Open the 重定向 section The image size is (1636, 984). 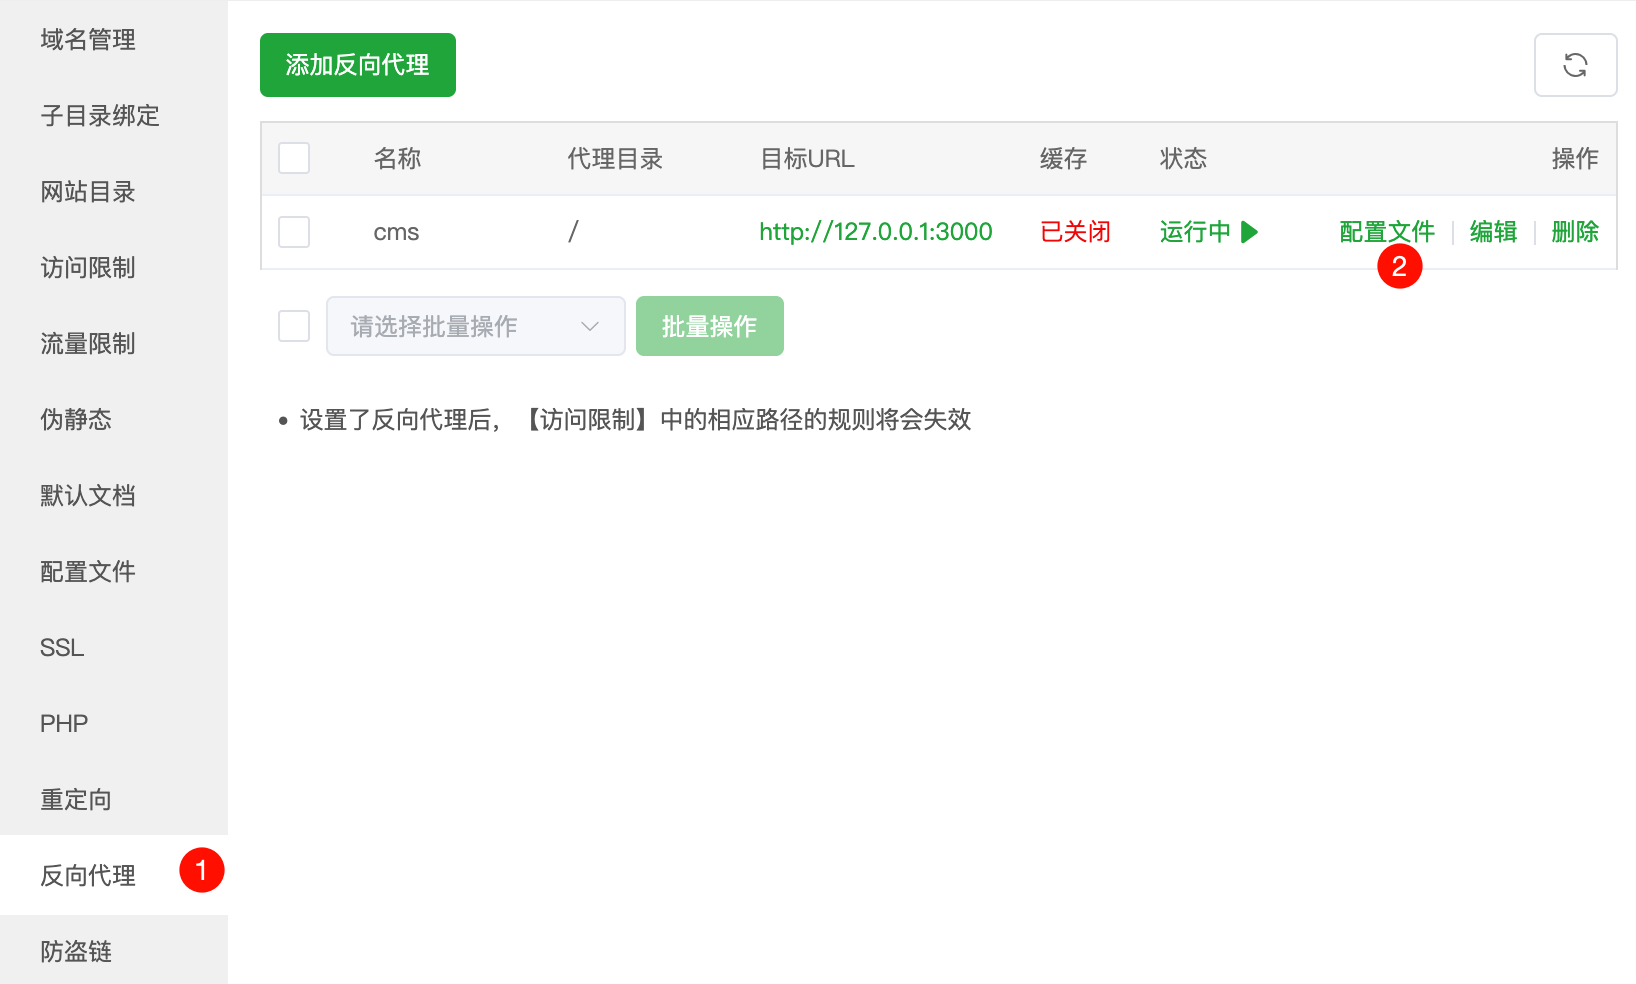(75, 799)
